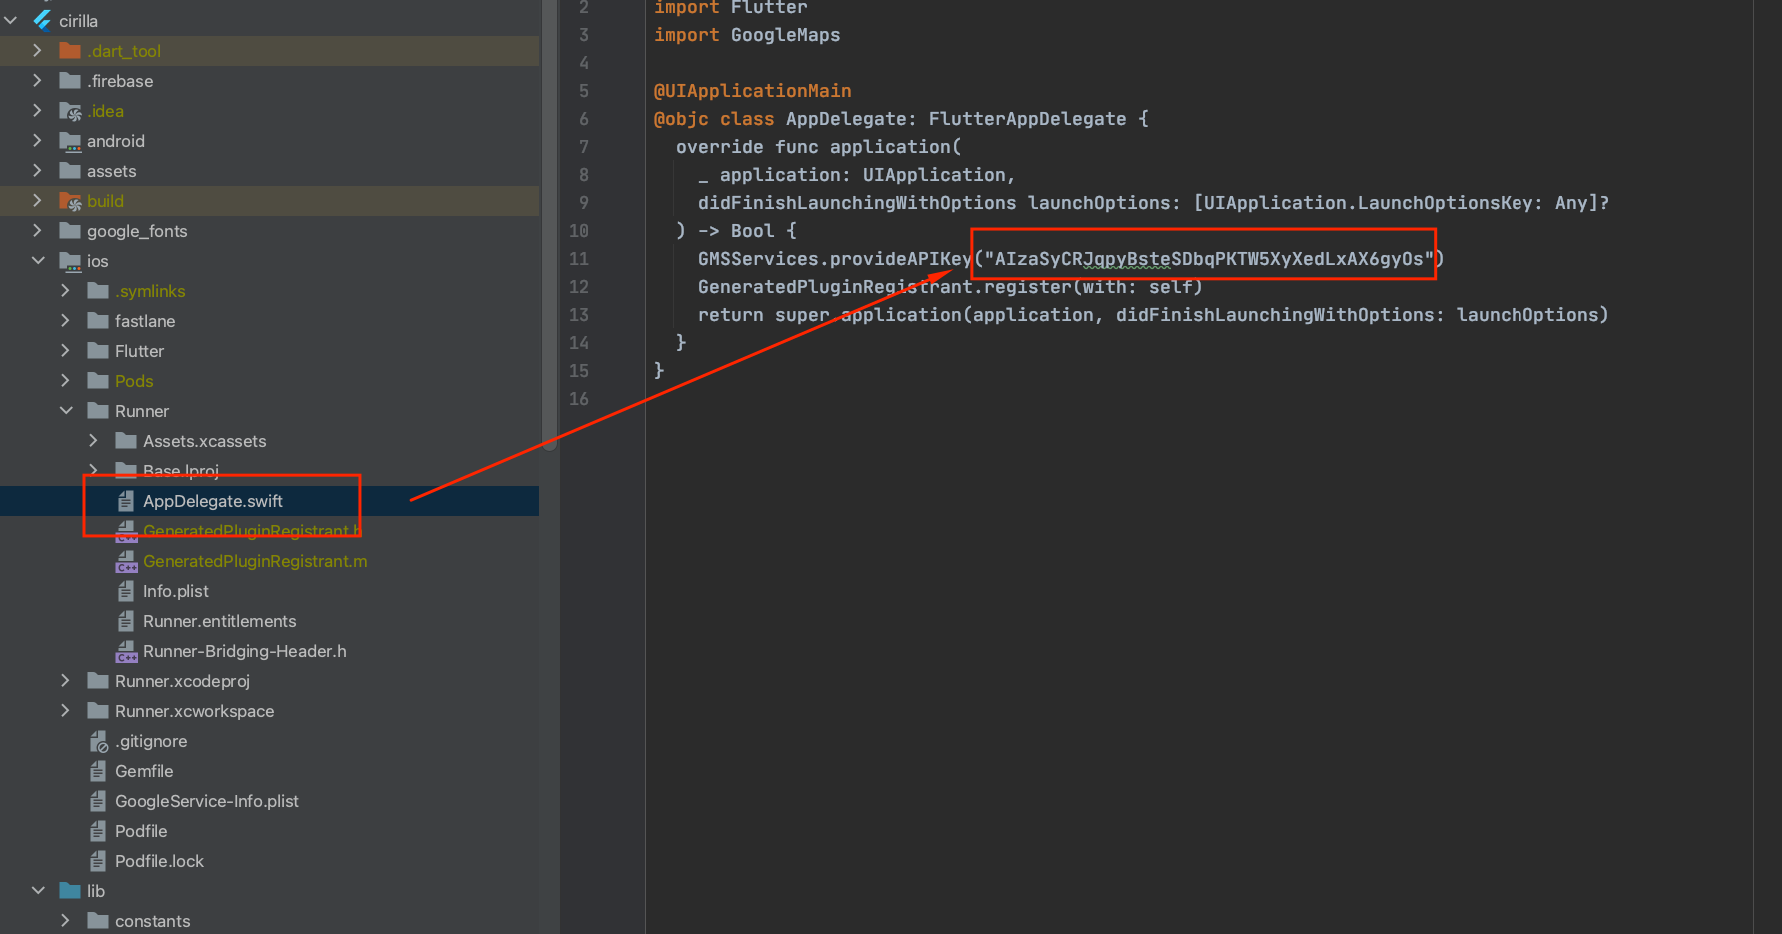Click the .gitignore file icon
Viewport: 1782px width, 934px height.
click(98, 741)
